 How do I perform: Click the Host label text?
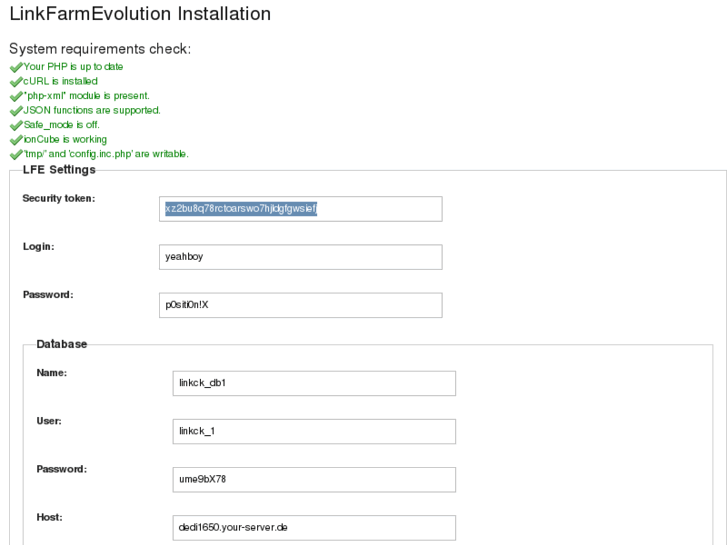(x=50, y=517)
